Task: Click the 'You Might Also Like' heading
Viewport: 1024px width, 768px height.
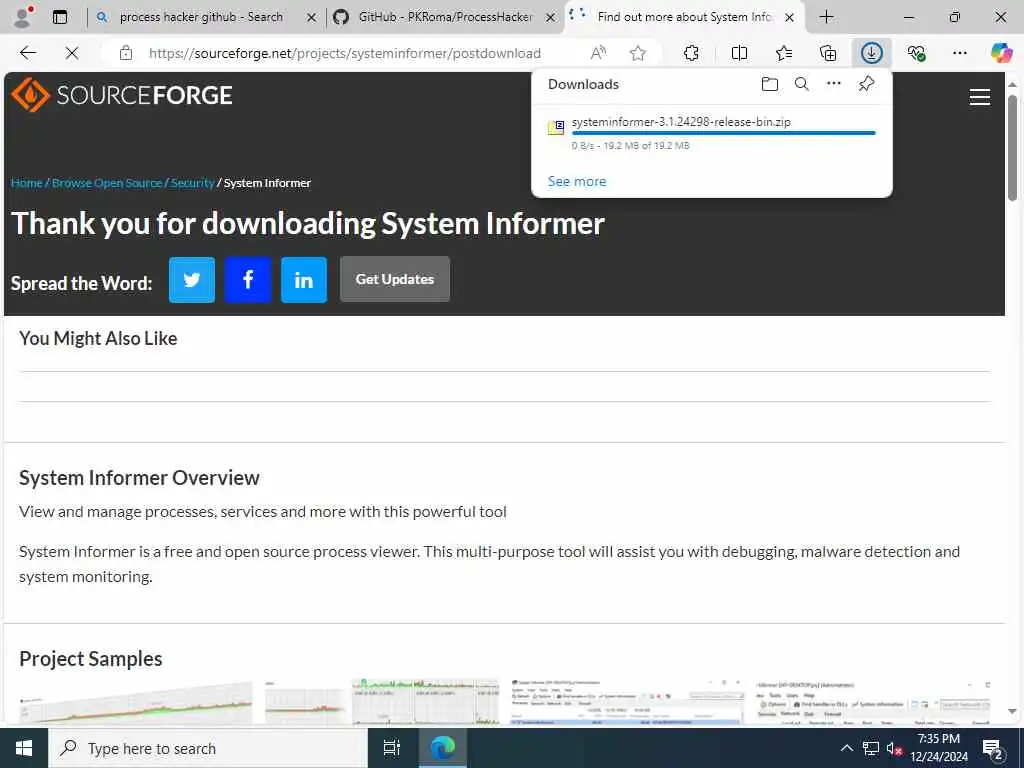Action: click(x=98, y=338)
